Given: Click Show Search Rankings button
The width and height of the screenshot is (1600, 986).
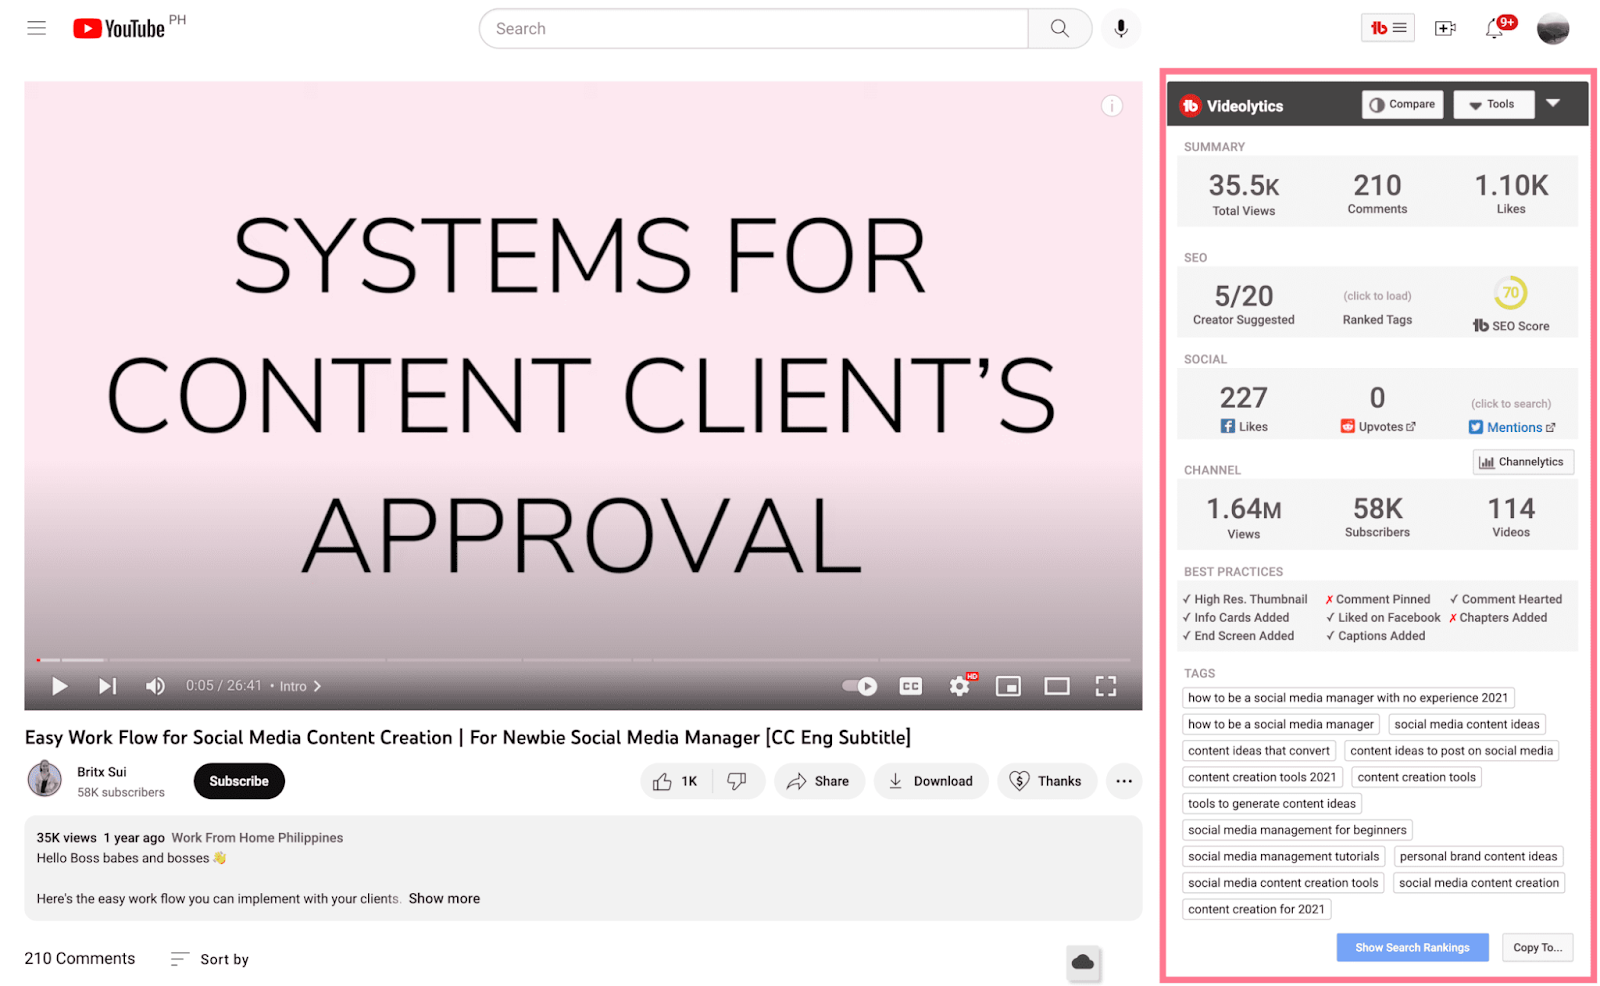Looking at the screenshot, I should pyautogui.click(x=1412, y=947).
